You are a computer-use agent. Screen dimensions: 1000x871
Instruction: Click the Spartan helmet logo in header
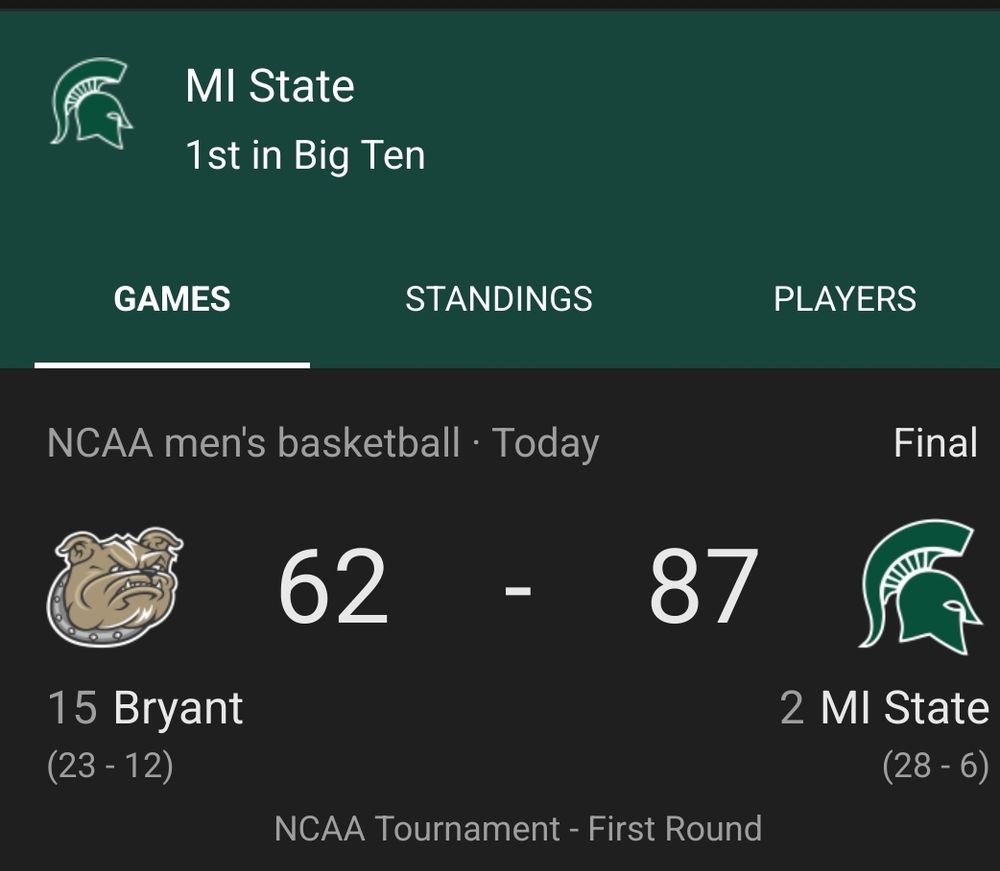coord(91,103)
